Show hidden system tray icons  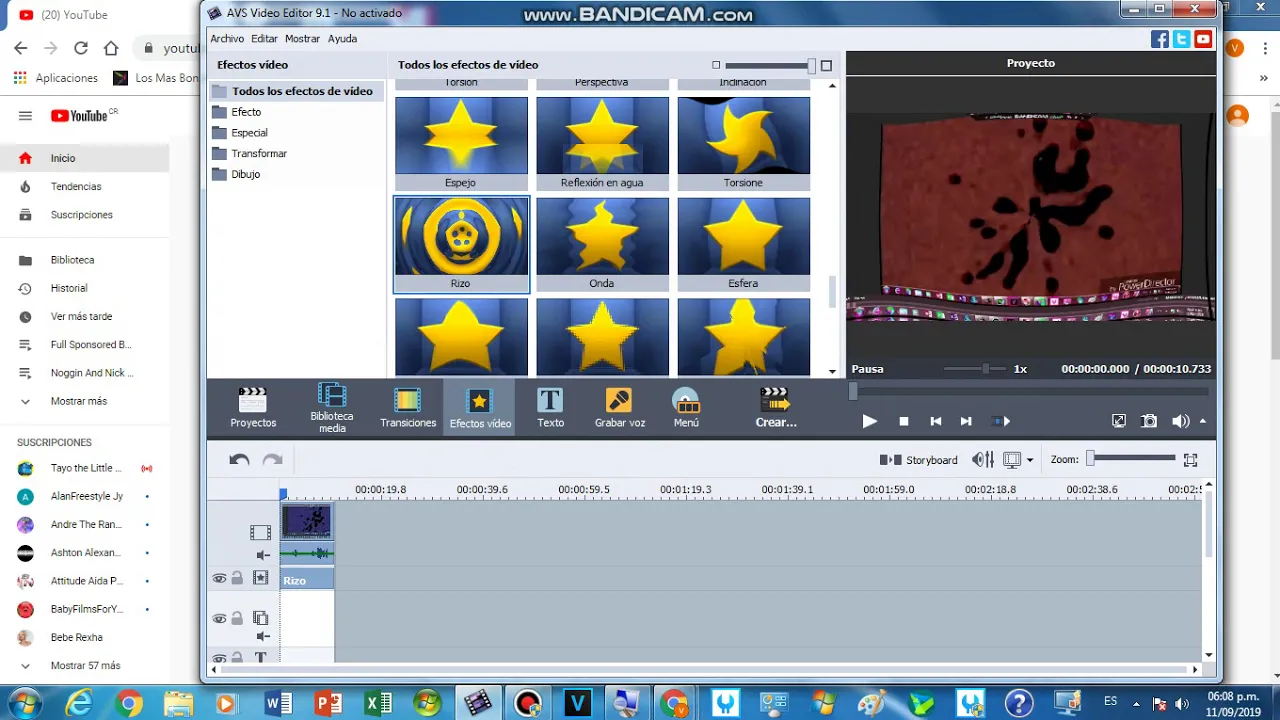[x=1137, y=702]
